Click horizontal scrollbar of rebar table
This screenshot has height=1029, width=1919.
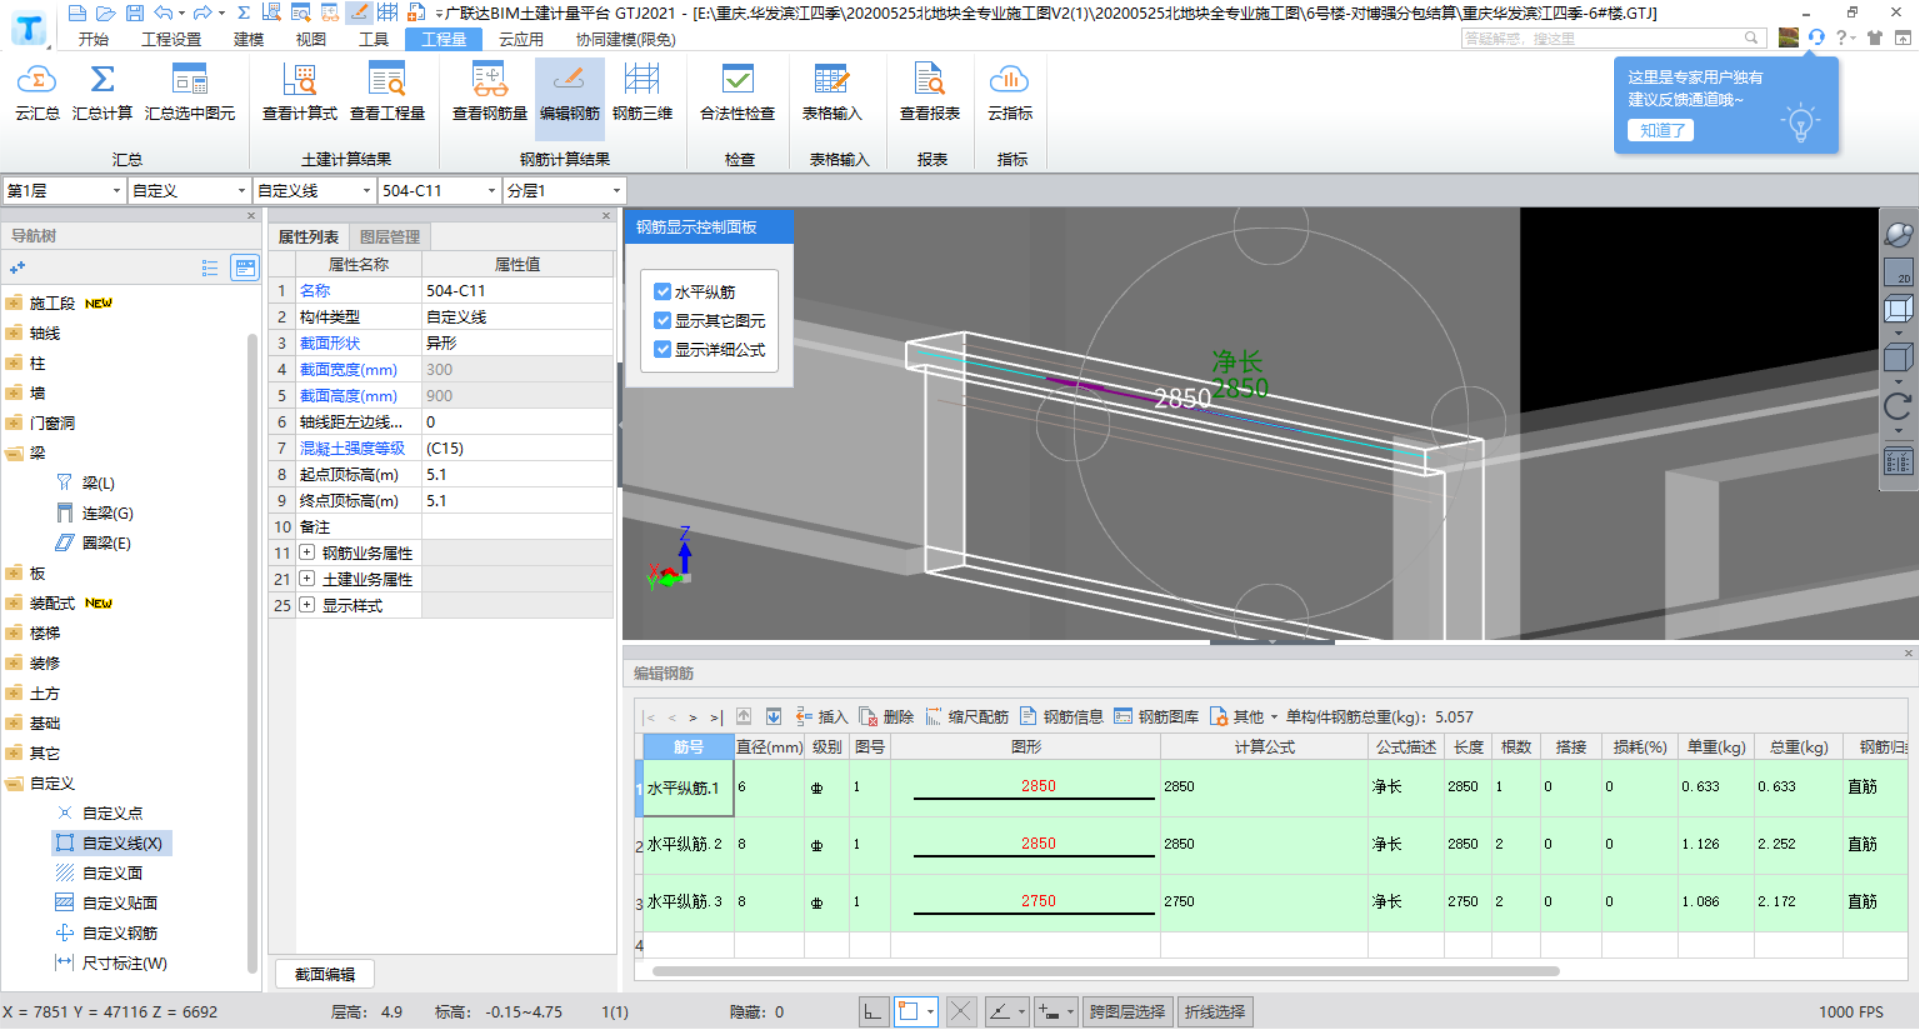tap(1105, 971)
